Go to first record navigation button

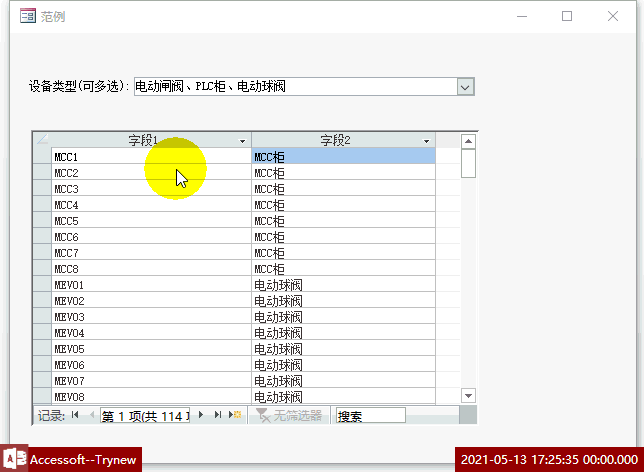(75, 415)
